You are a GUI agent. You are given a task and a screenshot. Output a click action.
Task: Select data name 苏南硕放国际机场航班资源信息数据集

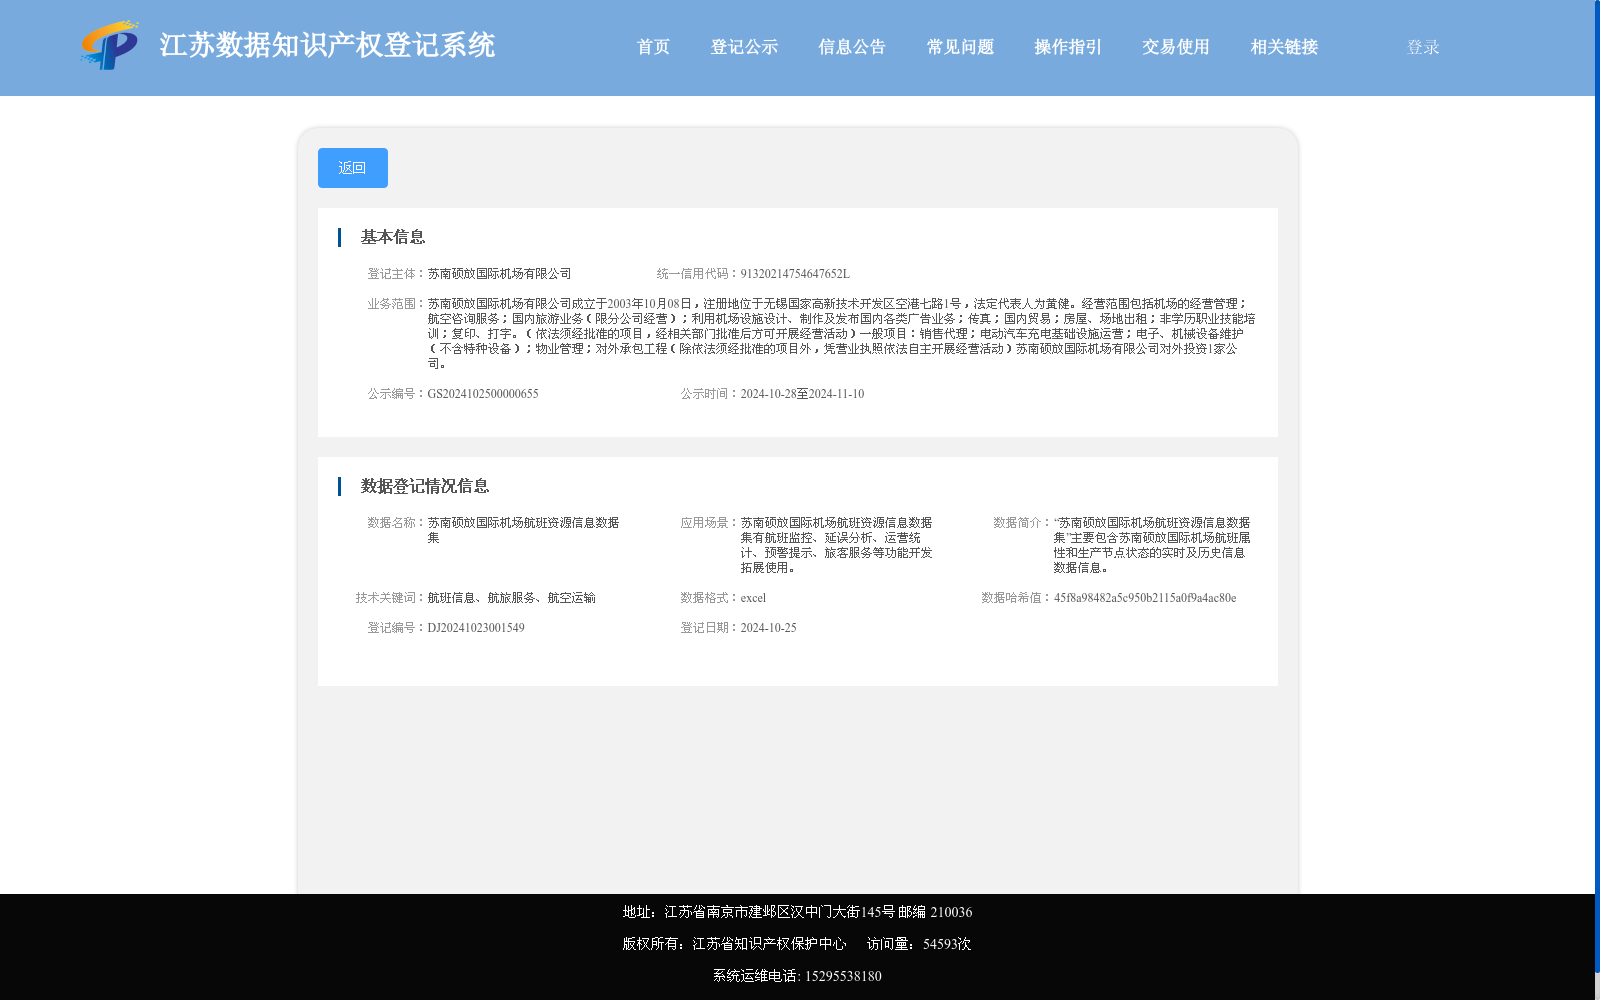click(x=523, y=530)
